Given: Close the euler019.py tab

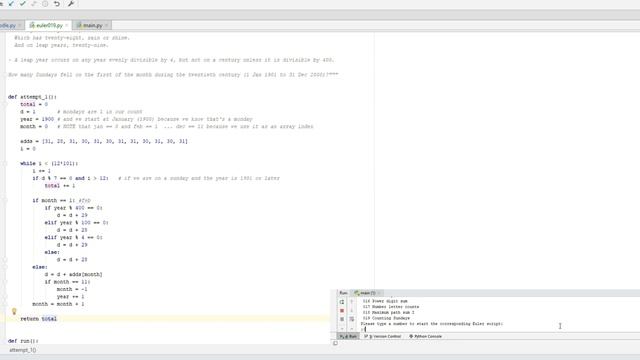Looking at the screenshot, I should 67,25.
